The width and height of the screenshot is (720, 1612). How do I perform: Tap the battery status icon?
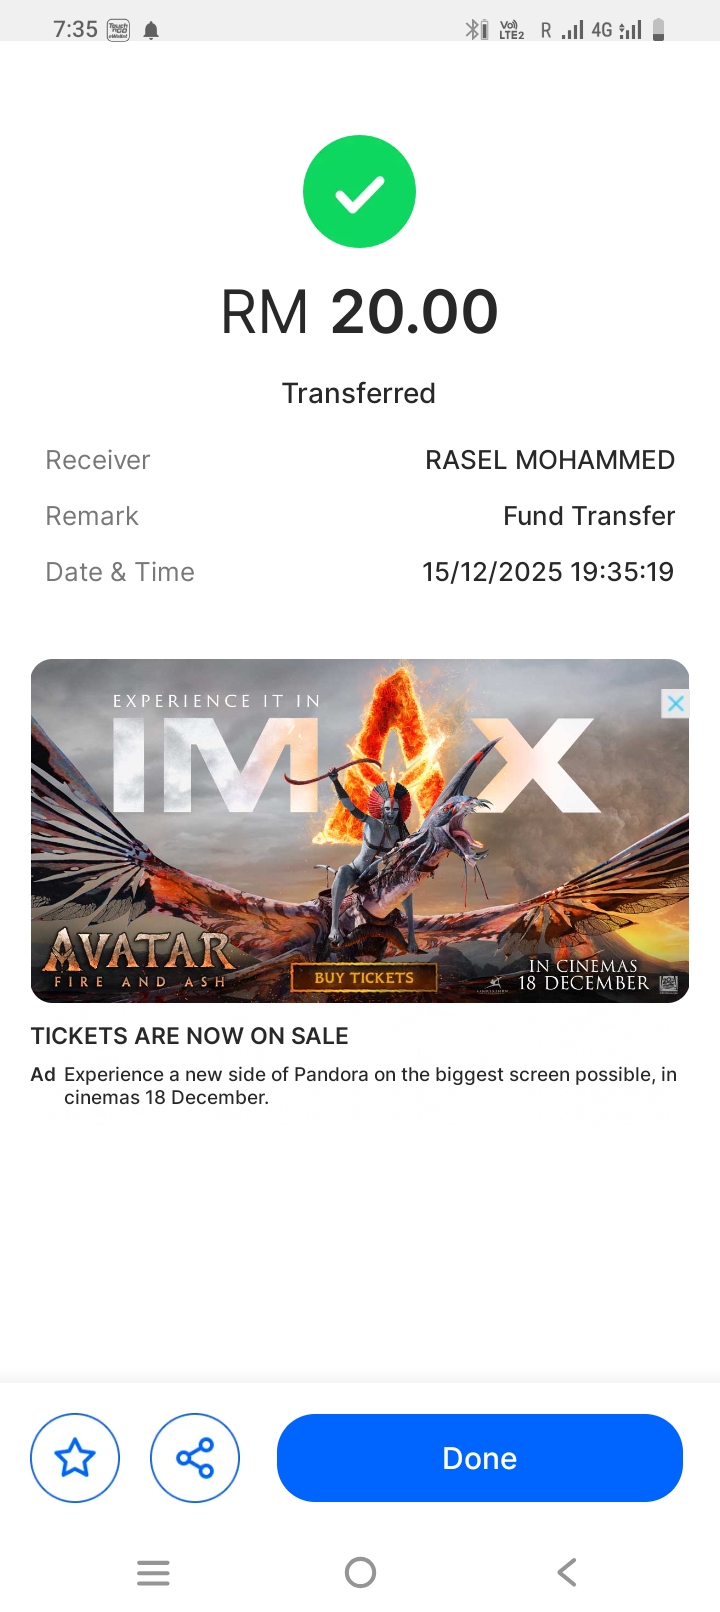click(658, 30)
